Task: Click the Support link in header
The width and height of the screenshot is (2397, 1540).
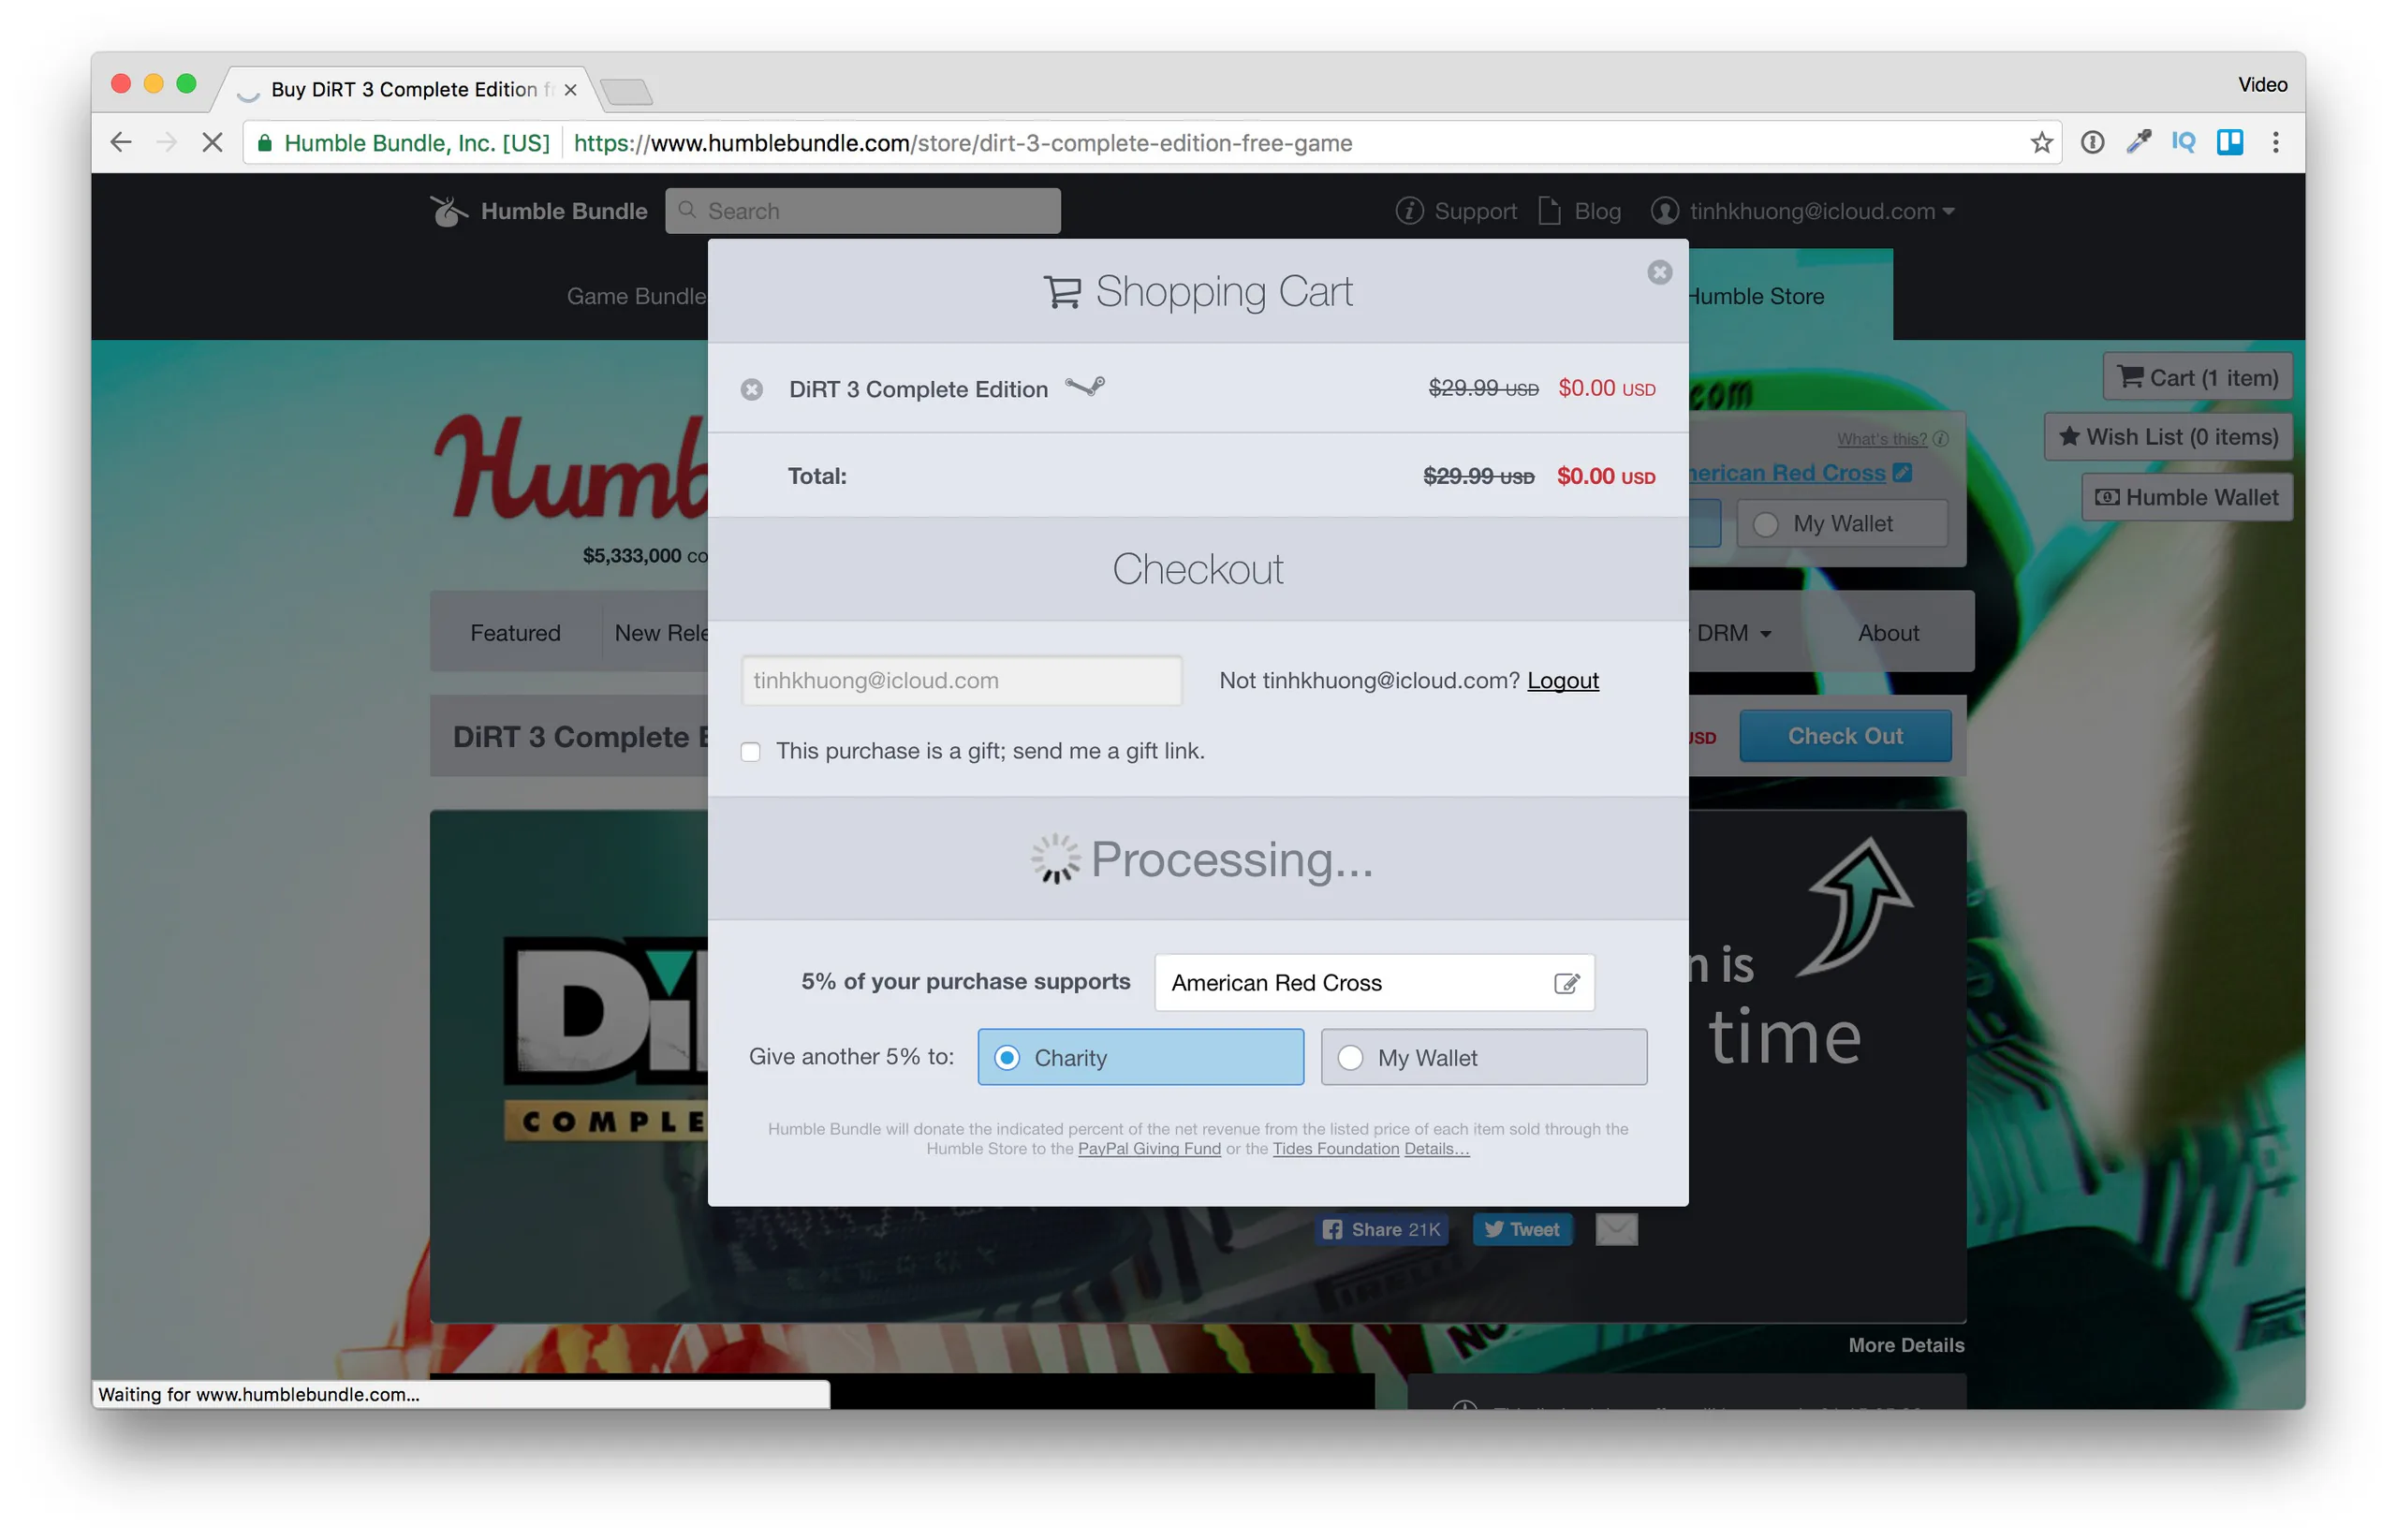Action: pos(1456,211)
